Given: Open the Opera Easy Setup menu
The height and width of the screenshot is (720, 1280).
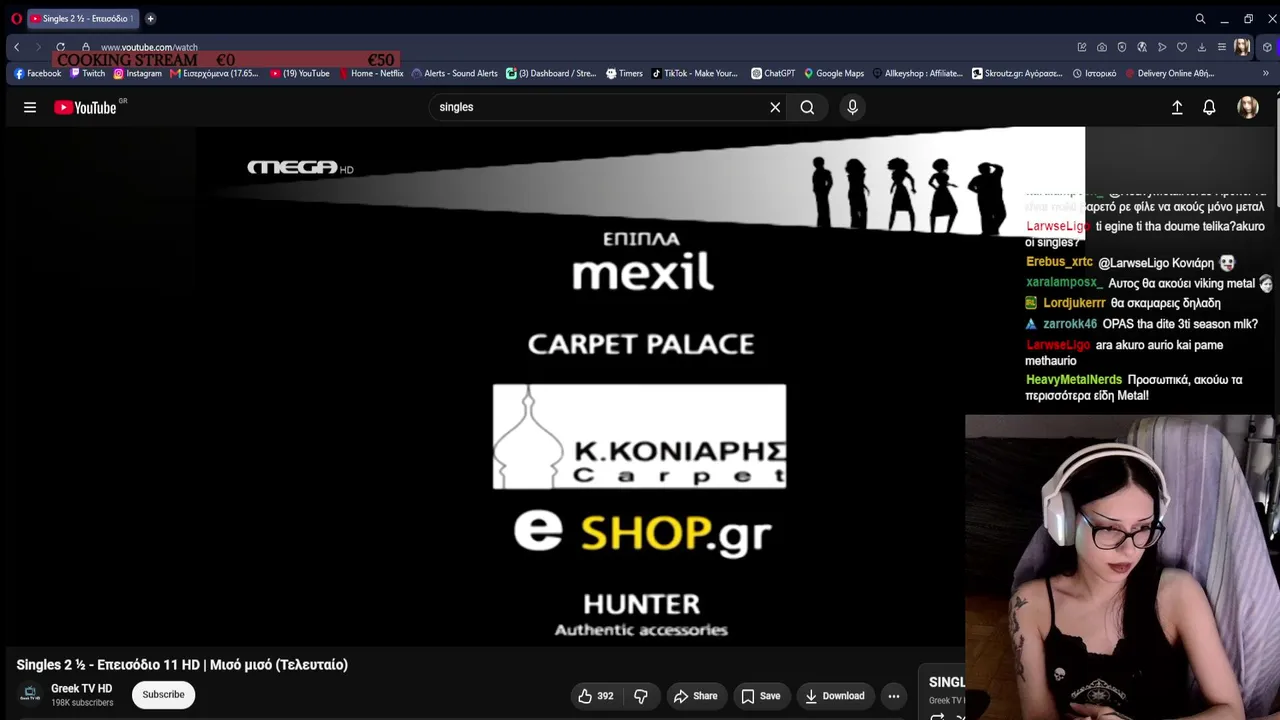Looking at the screenshot, I should pyautogui.click(x=1222, y=47).
